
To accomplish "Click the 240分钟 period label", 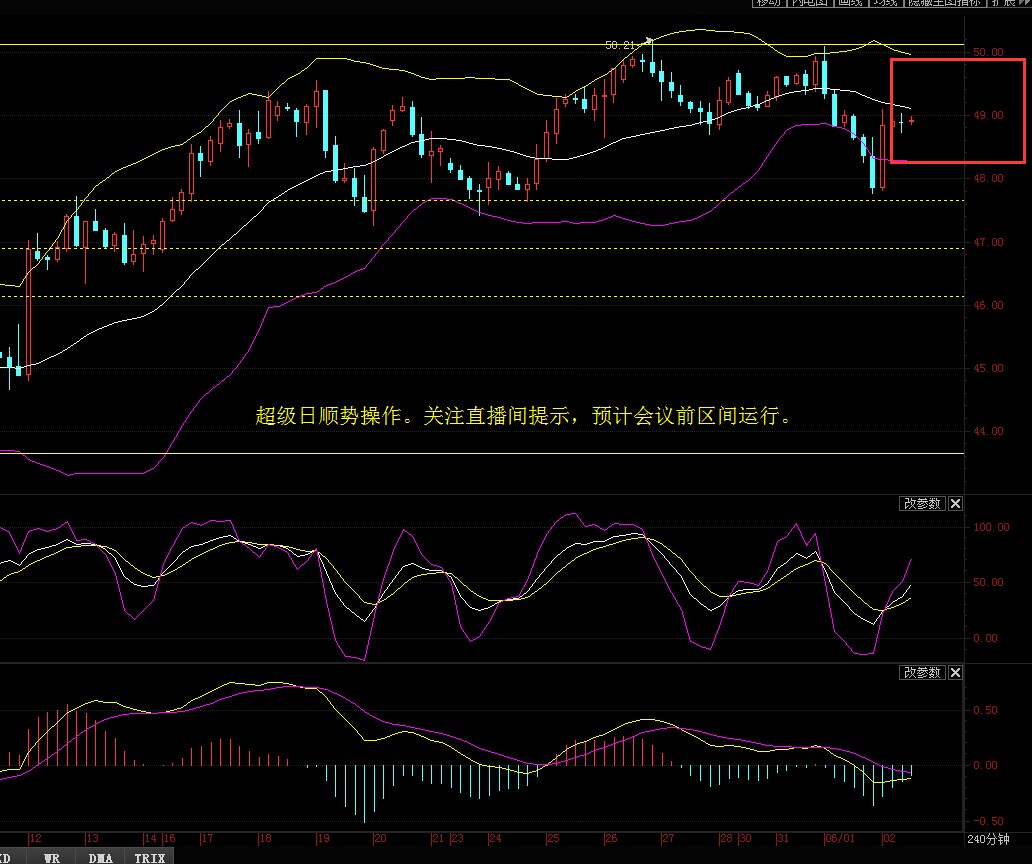I will point(988,839).
